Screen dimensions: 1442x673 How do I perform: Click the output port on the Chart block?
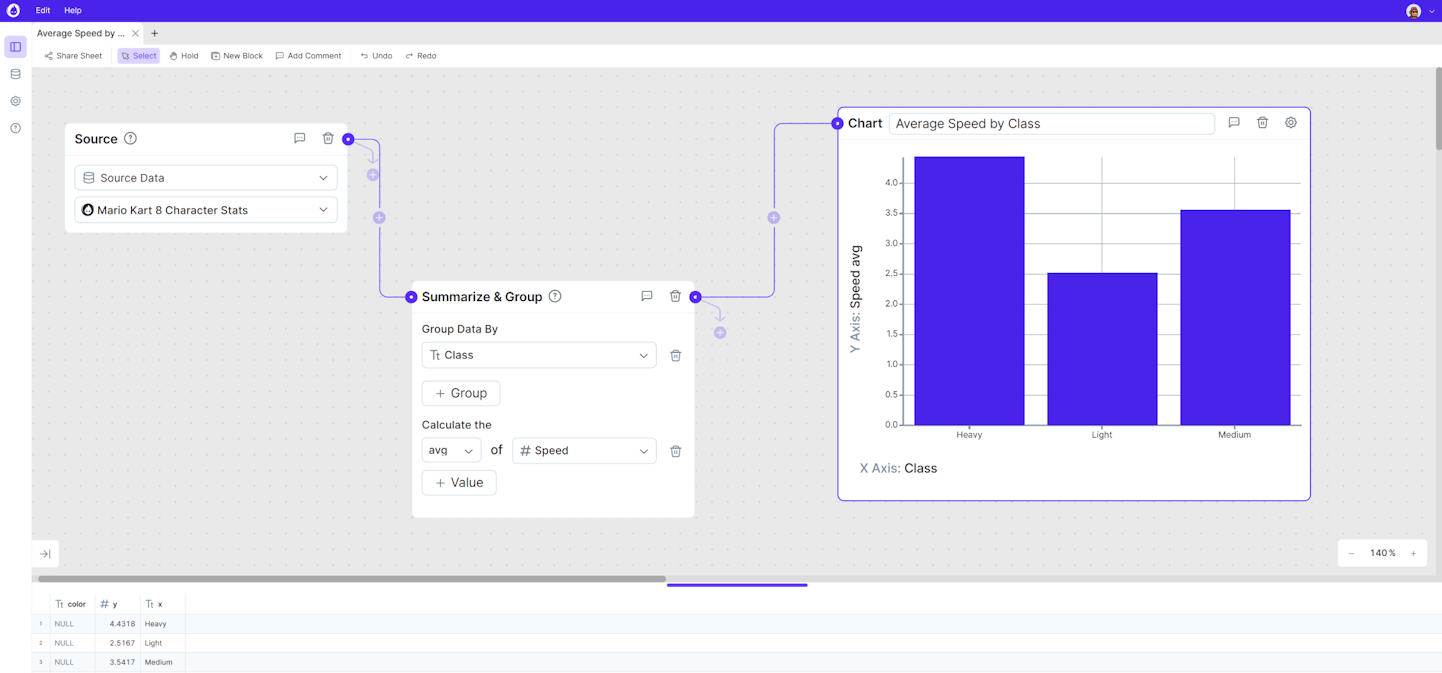[837, 123]
